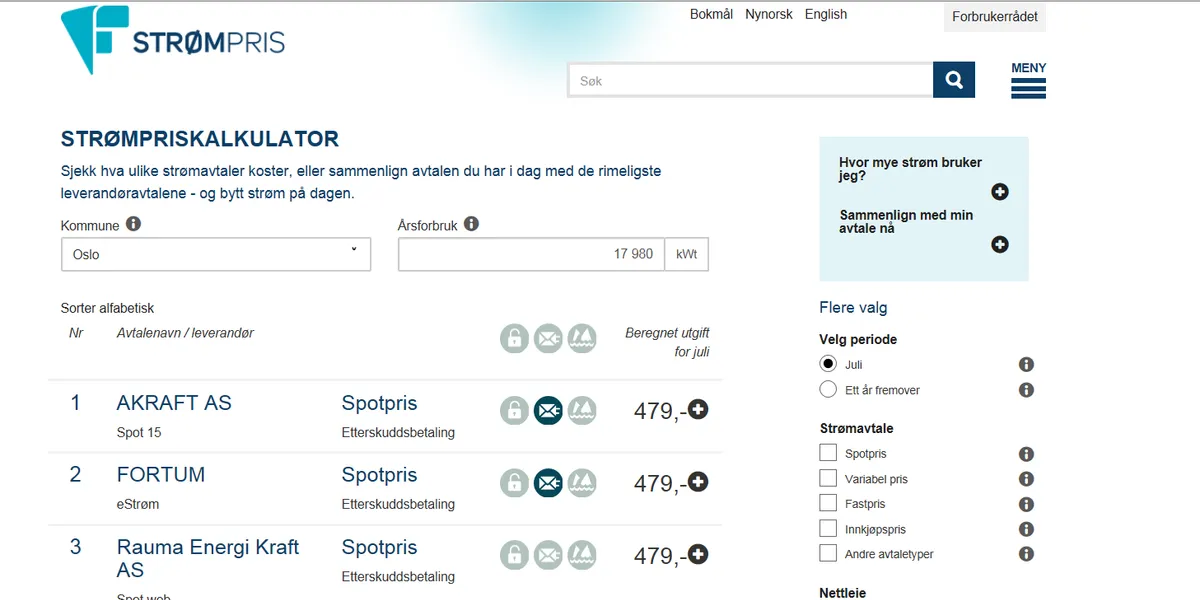The height and width of the screenshot is (600, 1200).
Task: Click padlock icon in Rauma Energi row
Action: click(514, 555)
